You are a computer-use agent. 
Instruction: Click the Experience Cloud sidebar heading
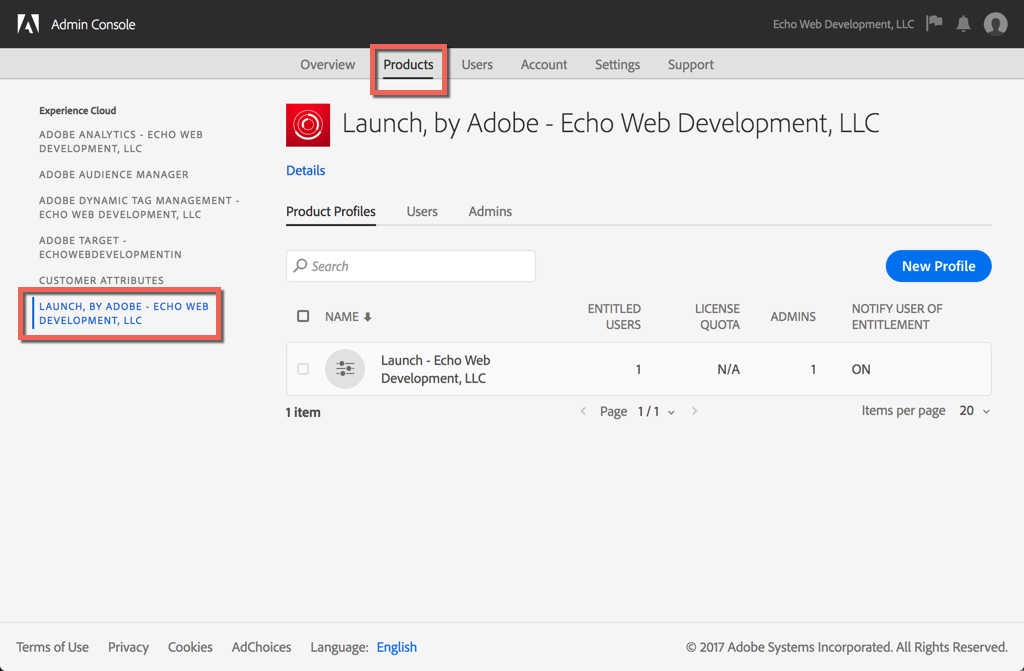(x=78, y=110)
